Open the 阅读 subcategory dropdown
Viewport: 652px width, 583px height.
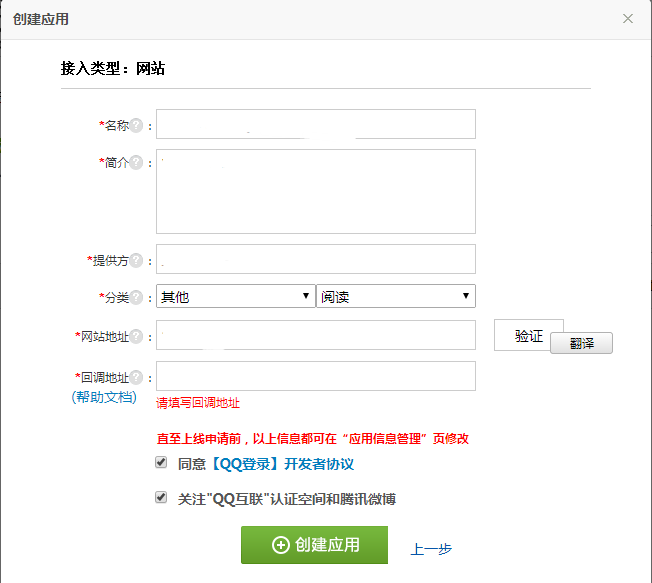click(x=396, y=296)
